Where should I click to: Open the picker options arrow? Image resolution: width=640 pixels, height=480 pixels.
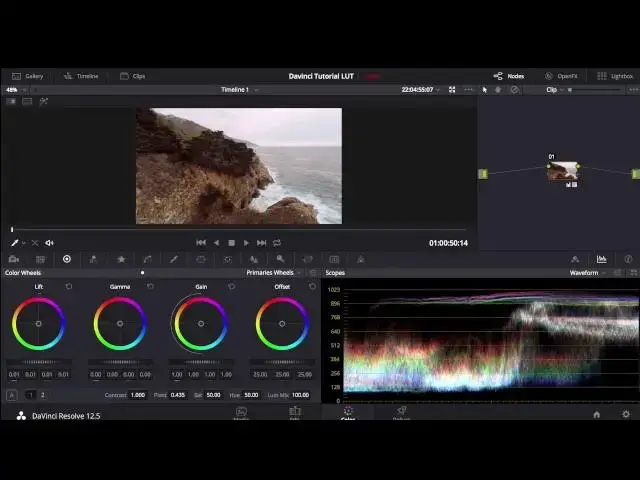coord(24,243)
